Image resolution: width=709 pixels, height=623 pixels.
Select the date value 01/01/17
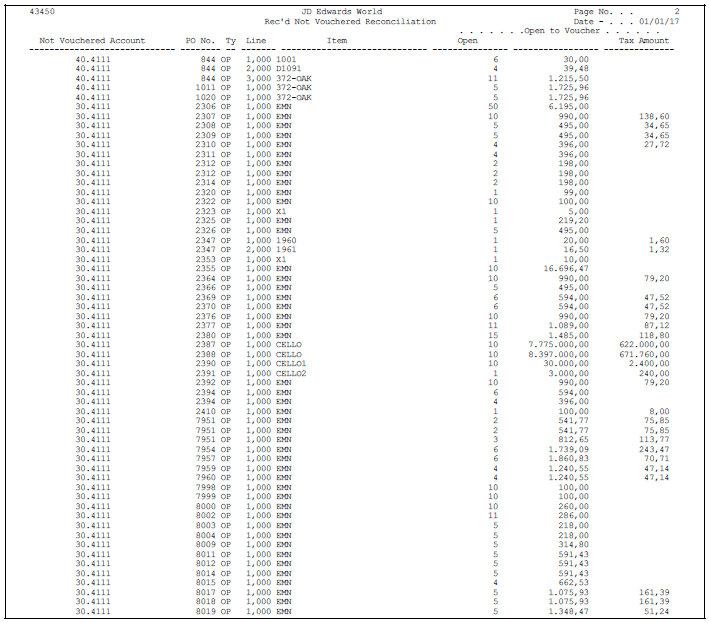[659, 21]
